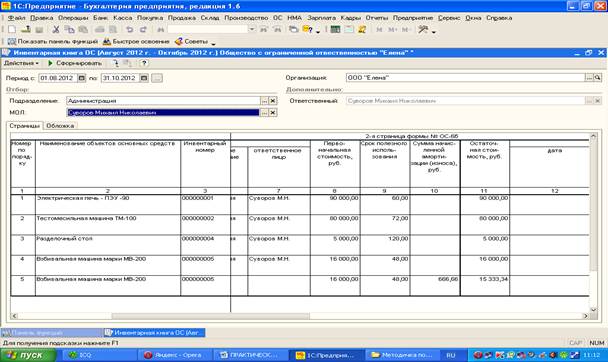The image size is (608, 362).
Task: Open the Действия dropdown menu
Action: coord(21,63)
